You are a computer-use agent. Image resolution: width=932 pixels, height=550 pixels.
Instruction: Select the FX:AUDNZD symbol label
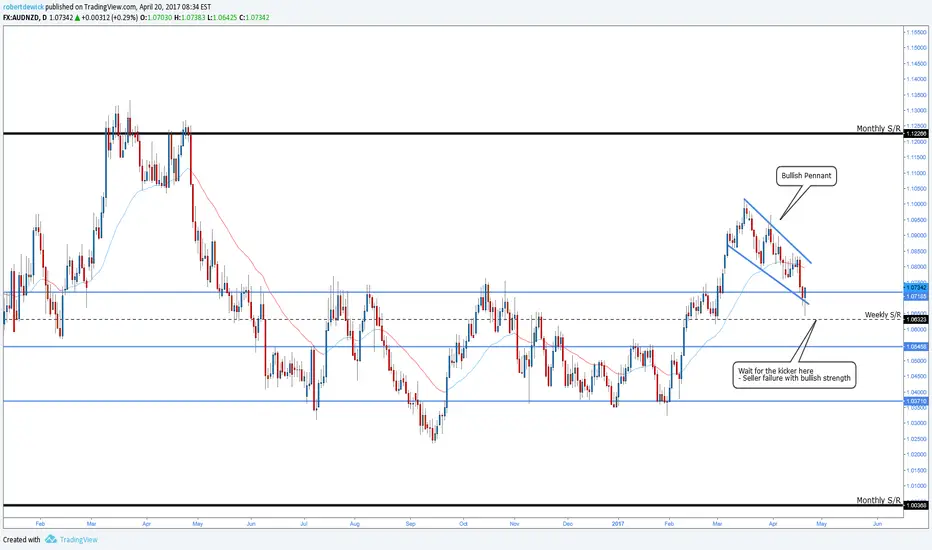(21, 18)
